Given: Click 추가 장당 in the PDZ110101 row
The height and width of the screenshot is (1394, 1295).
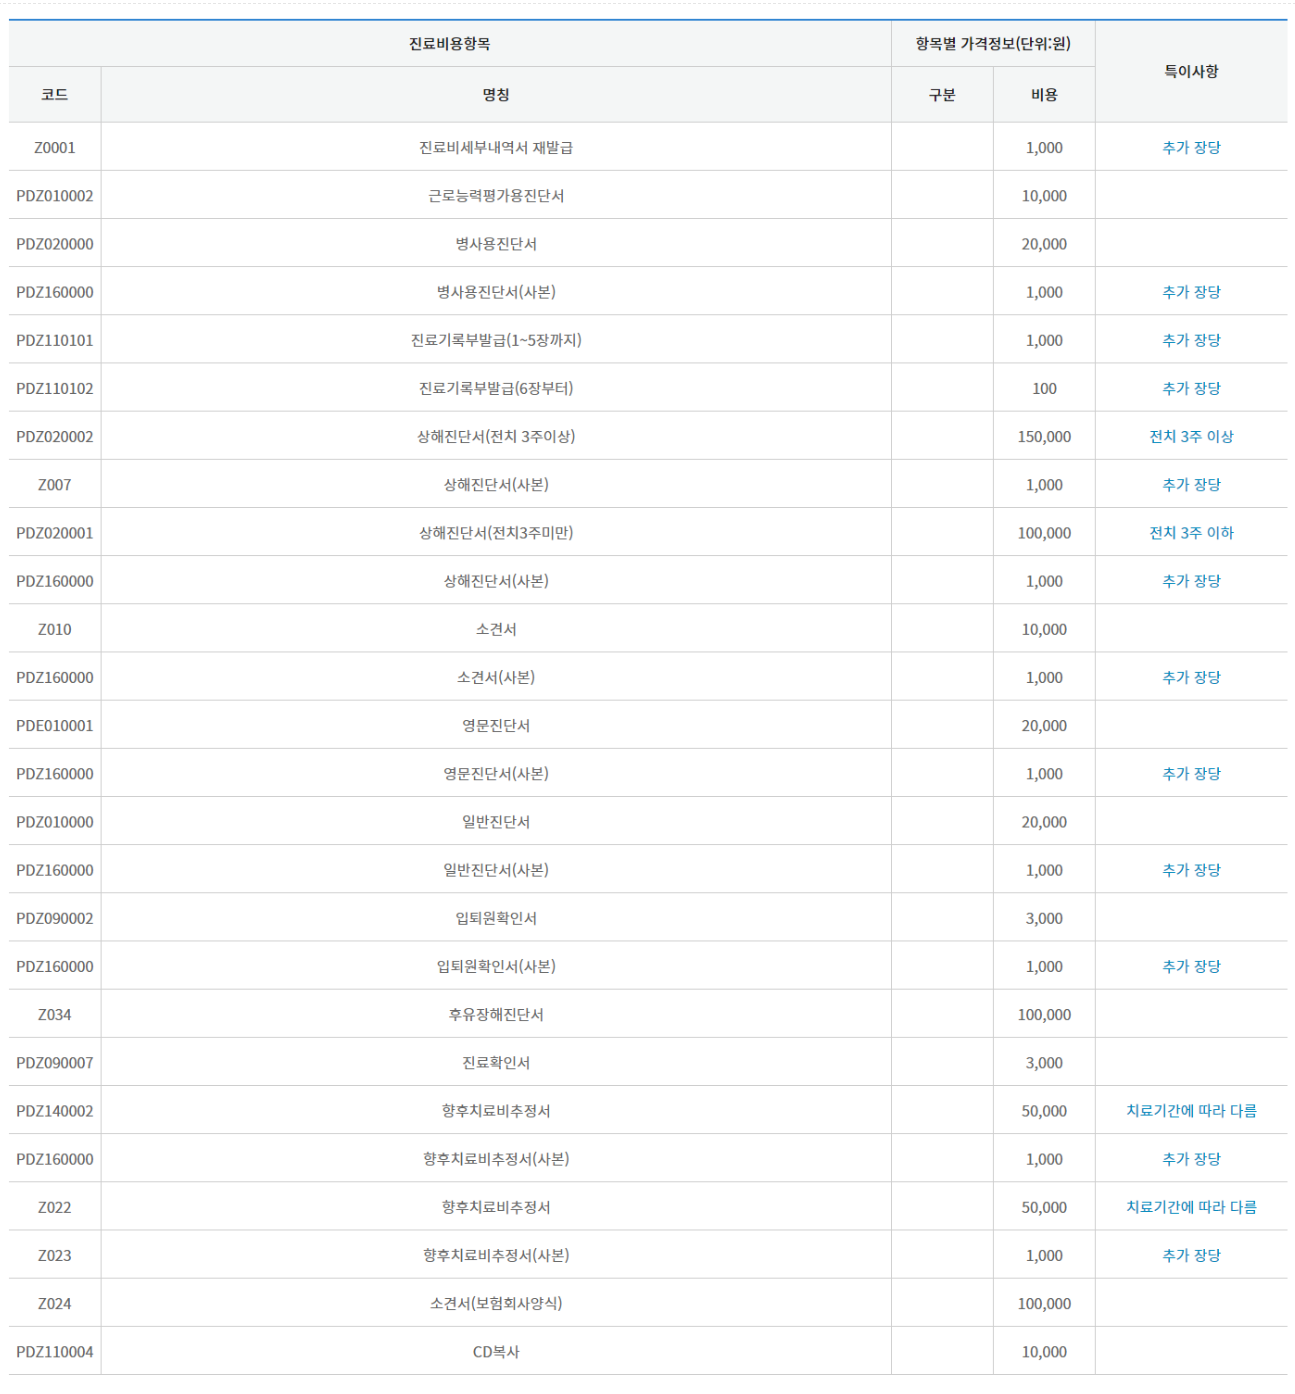Looking at the screenshot, I should click(x=1191, y=340).
